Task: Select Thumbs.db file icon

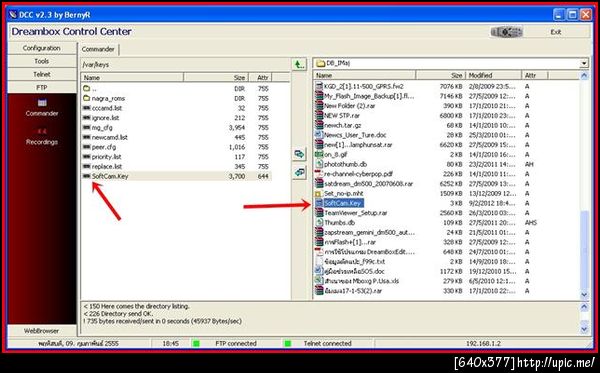Action: (319, 223)
